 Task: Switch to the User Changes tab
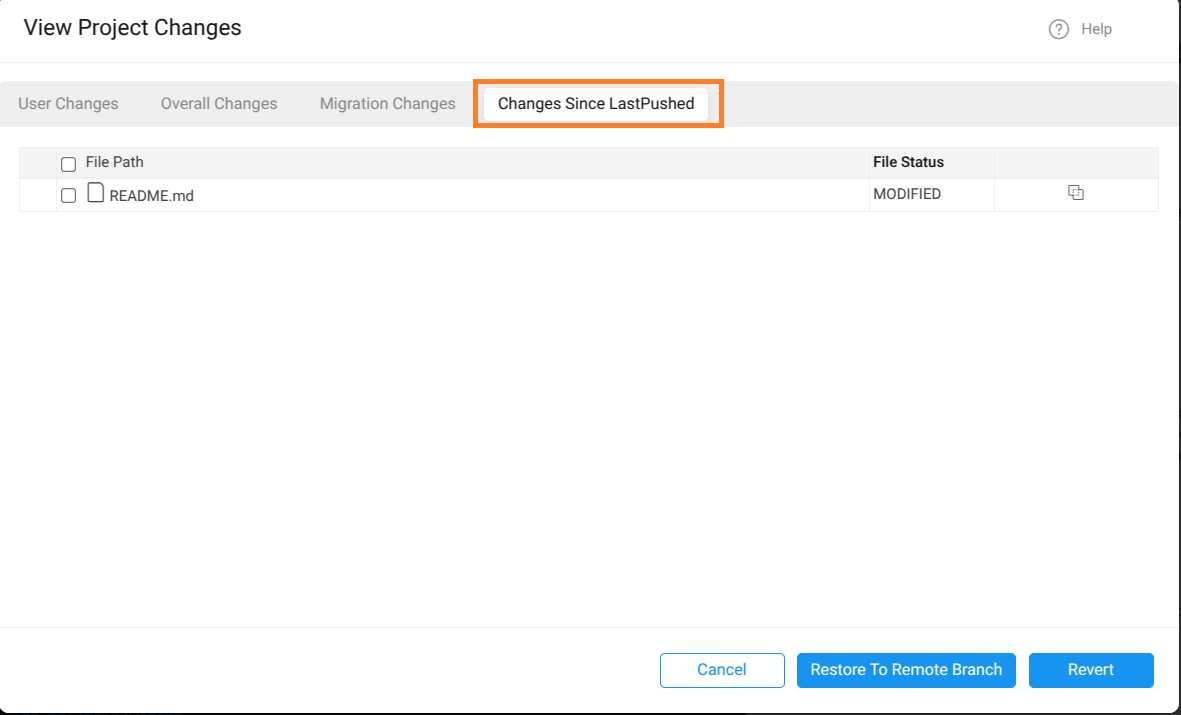pos(68,104)
